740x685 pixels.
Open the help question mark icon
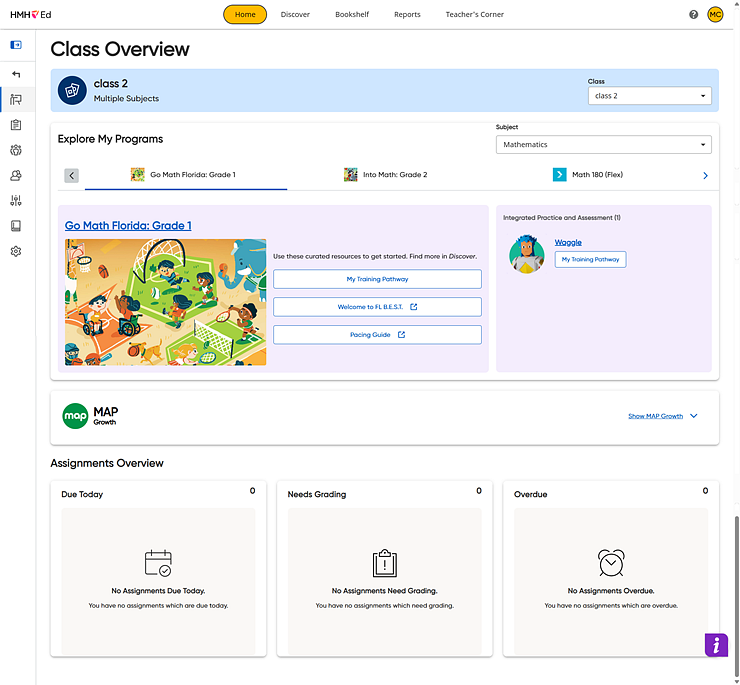[x=693, y=15]
